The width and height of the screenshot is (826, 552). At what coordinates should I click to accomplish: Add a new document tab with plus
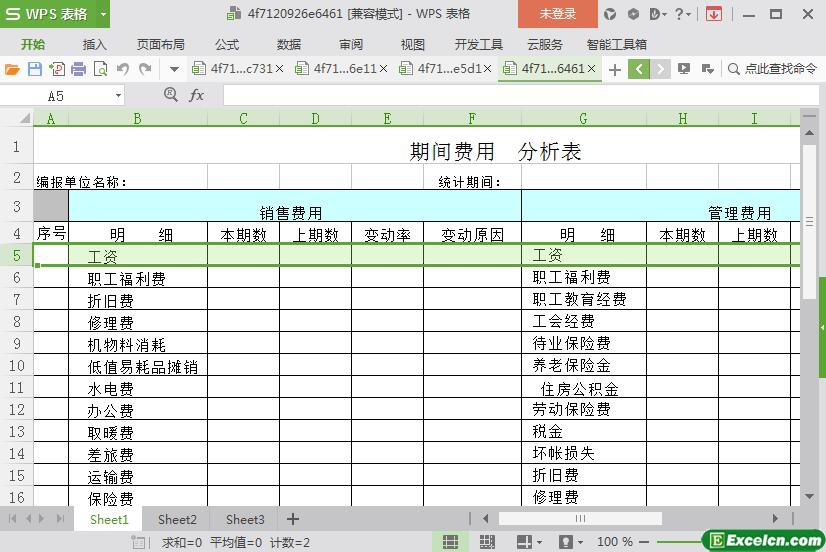pos(615,70)
